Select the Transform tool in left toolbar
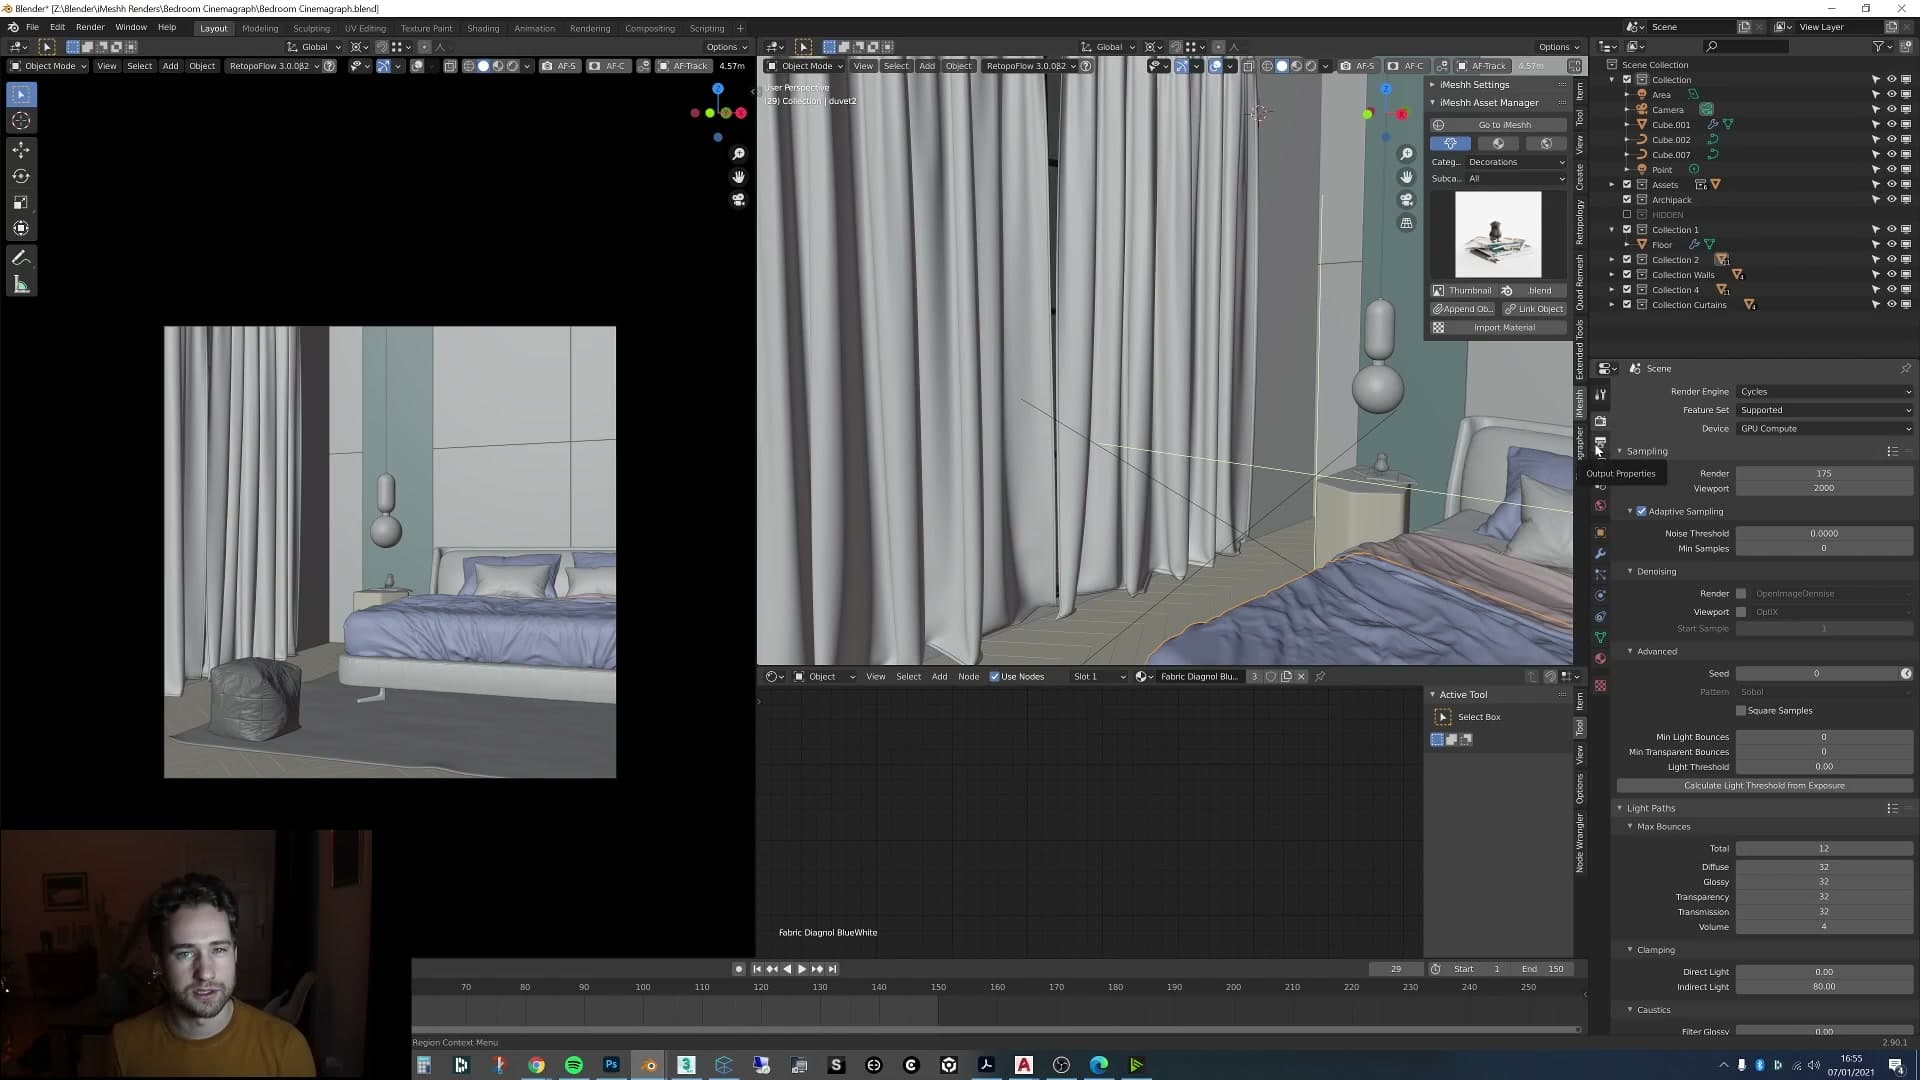The height and width of the screenshot is (1080, 1920). [21, 228]
